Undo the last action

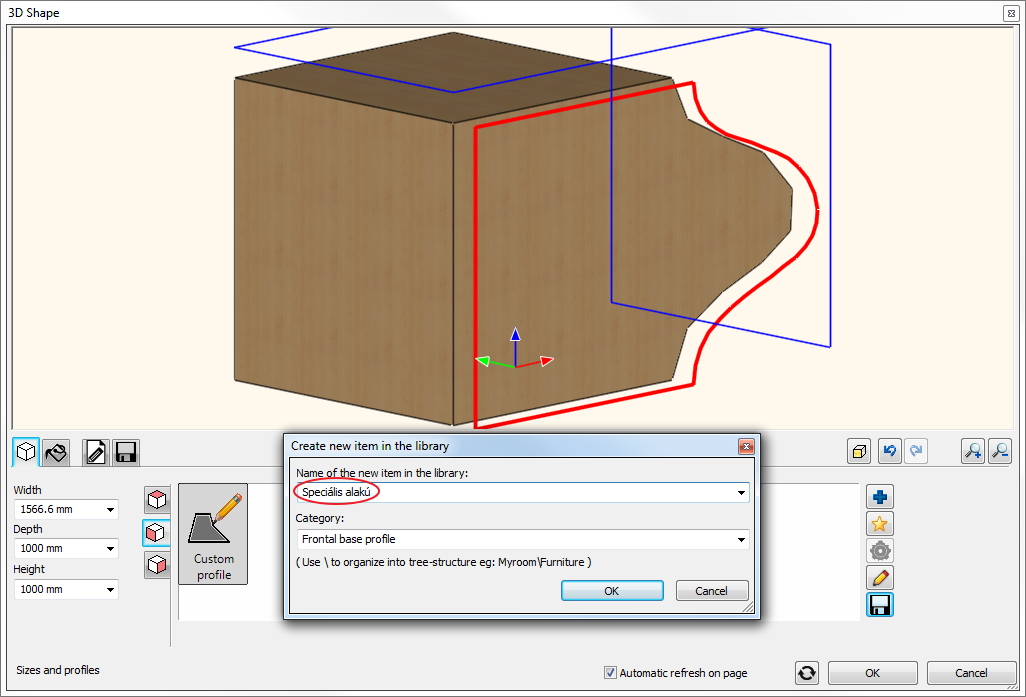pos(890,451)
